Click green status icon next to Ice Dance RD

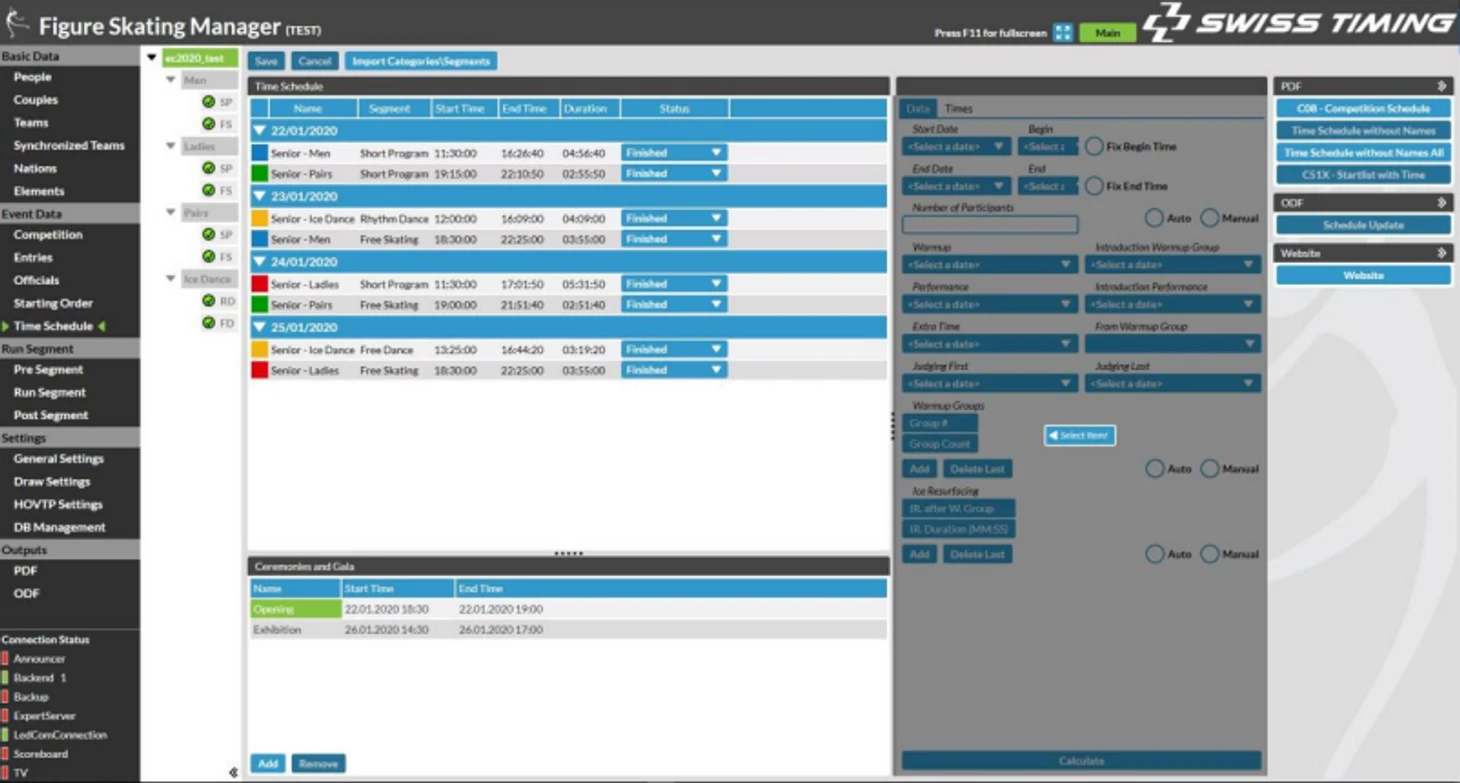pyautogui.click(x=208, y=301)
